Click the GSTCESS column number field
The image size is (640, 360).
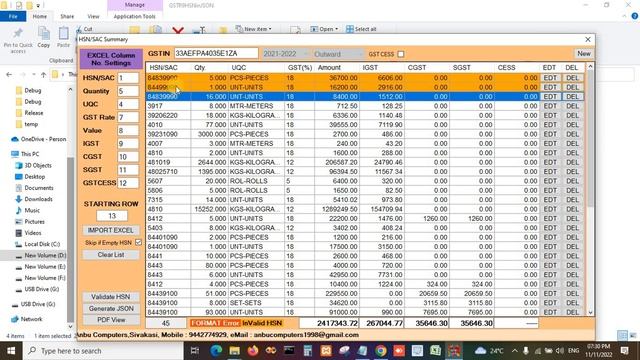click(128, 183)
